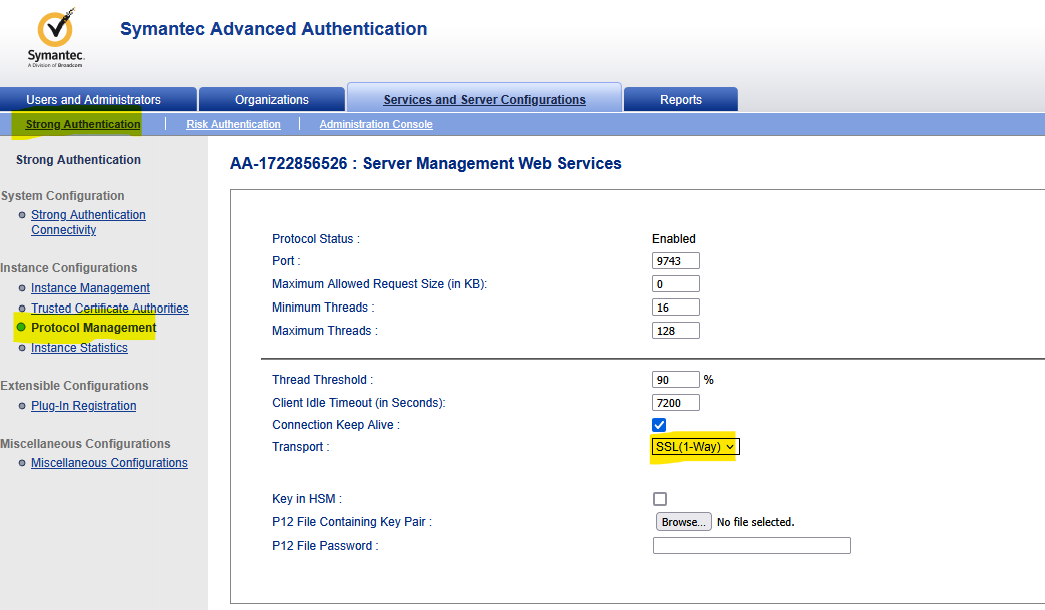This screenshot has width=1045, height=610.
Task: Click the Port number input field
Action: (x=675, y=261)
